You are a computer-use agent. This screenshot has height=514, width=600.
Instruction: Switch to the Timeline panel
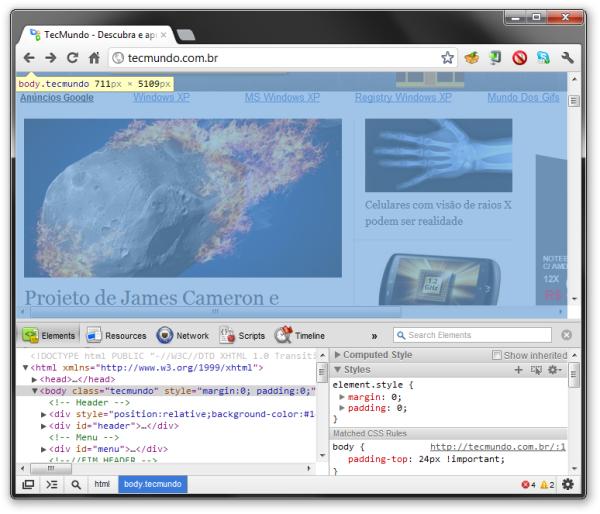(300, 336)
